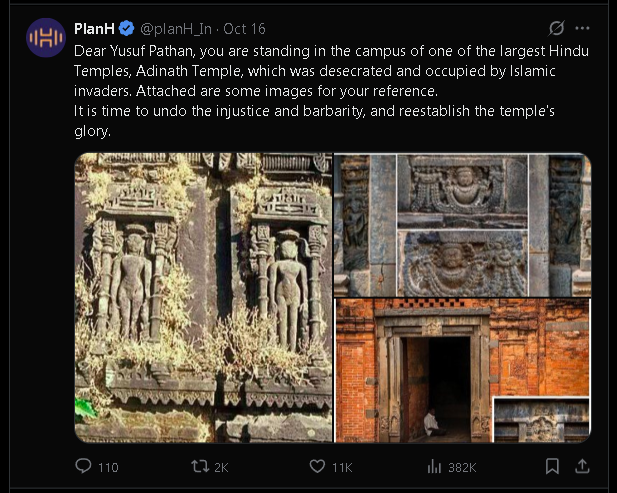Screen dimensions: 617x493
Task: Open the top-right carved stone faces image
Action: (x=462, y=224)
